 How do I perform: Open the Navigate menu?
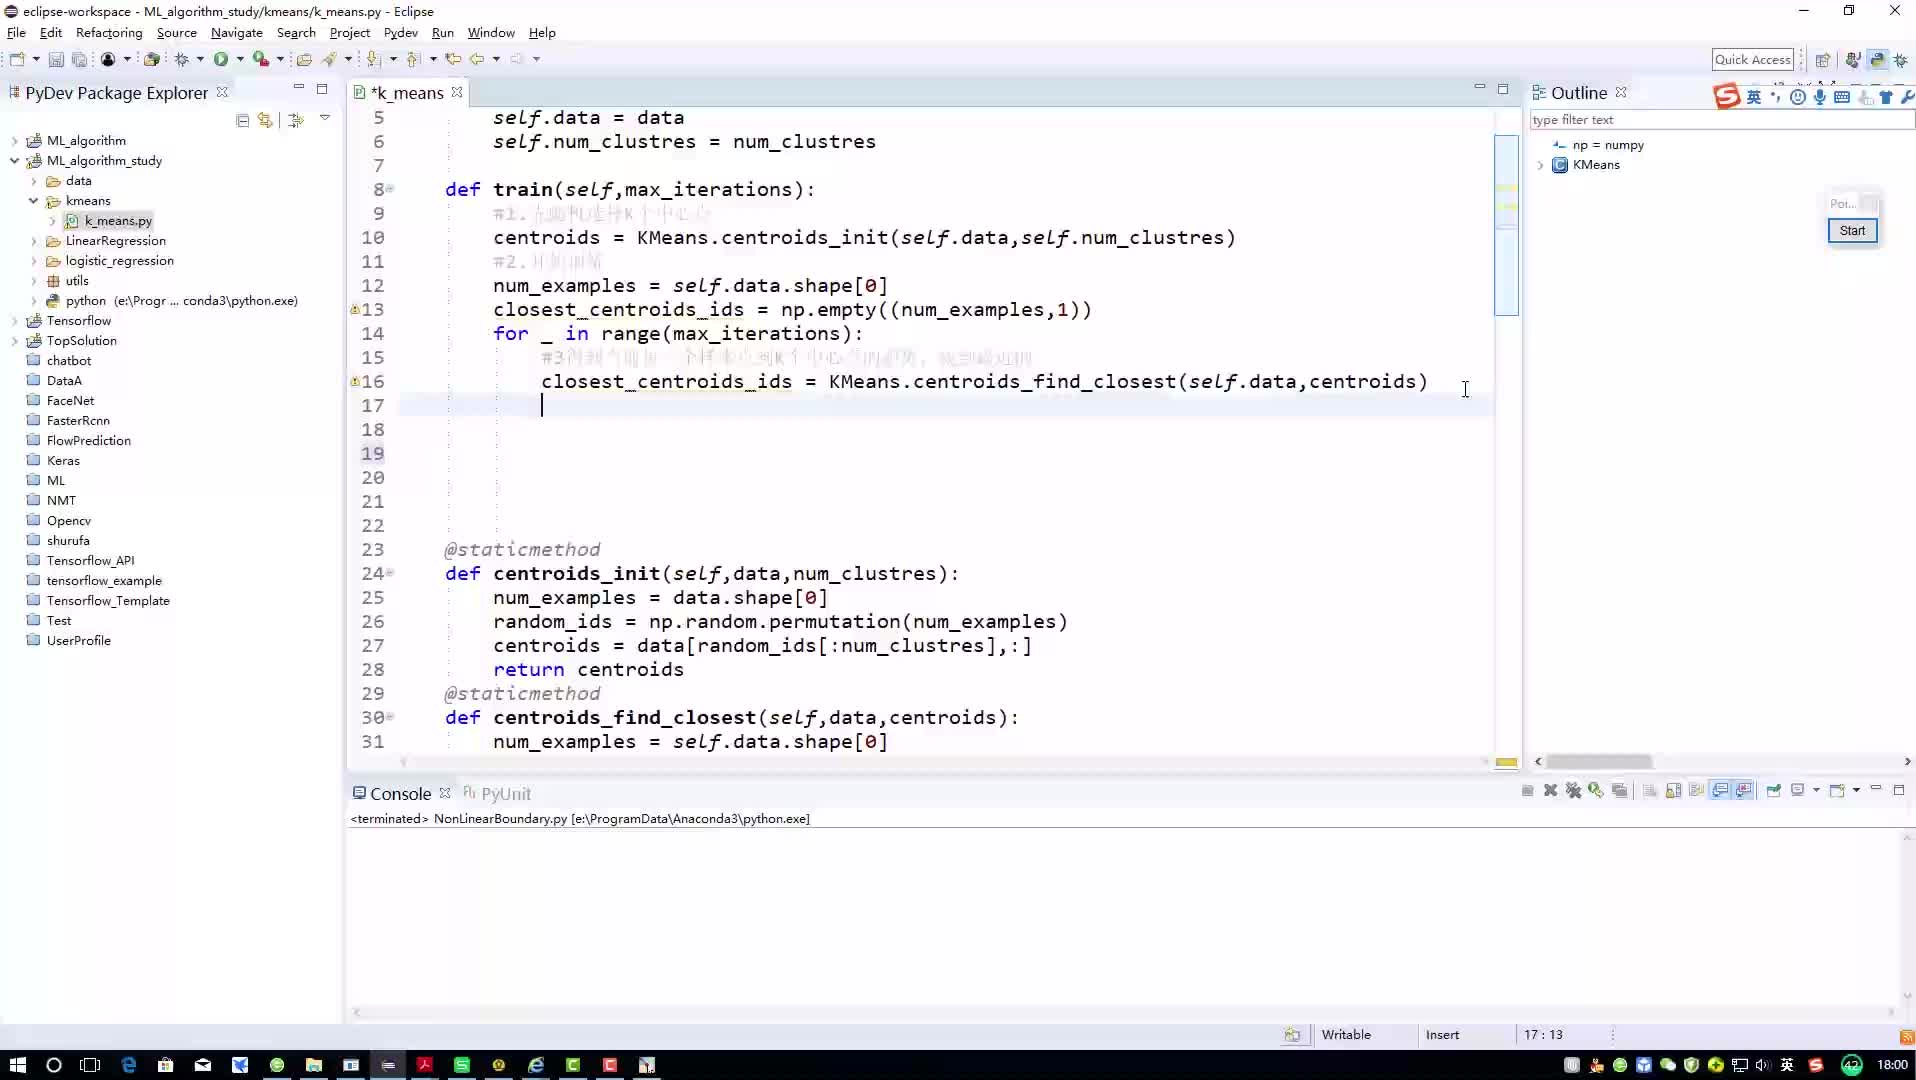[x=237, y=33]
